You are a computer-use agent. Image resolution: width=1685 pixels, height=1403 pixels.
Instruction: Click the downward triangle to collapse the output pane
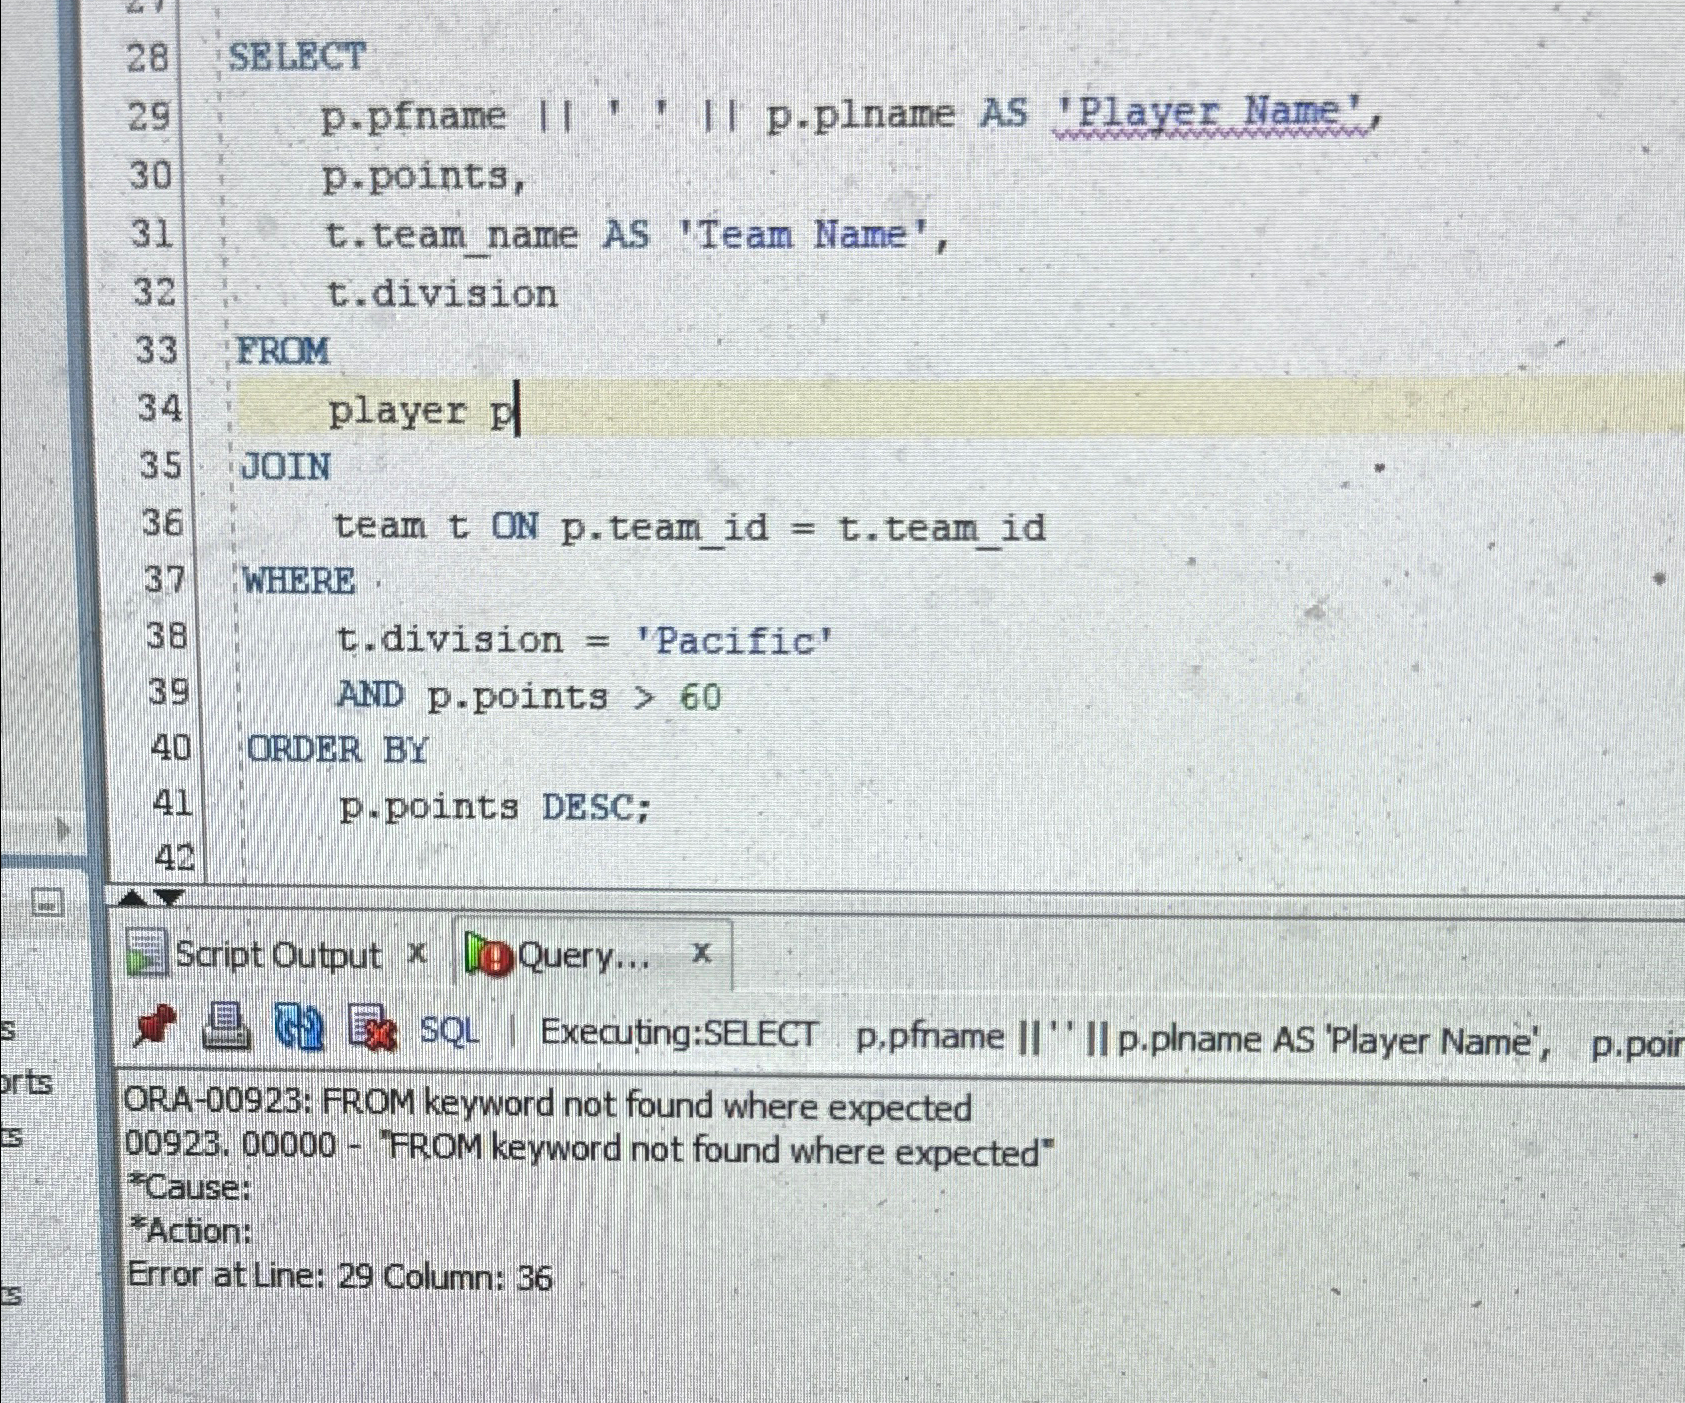click(x=168, y=896)
